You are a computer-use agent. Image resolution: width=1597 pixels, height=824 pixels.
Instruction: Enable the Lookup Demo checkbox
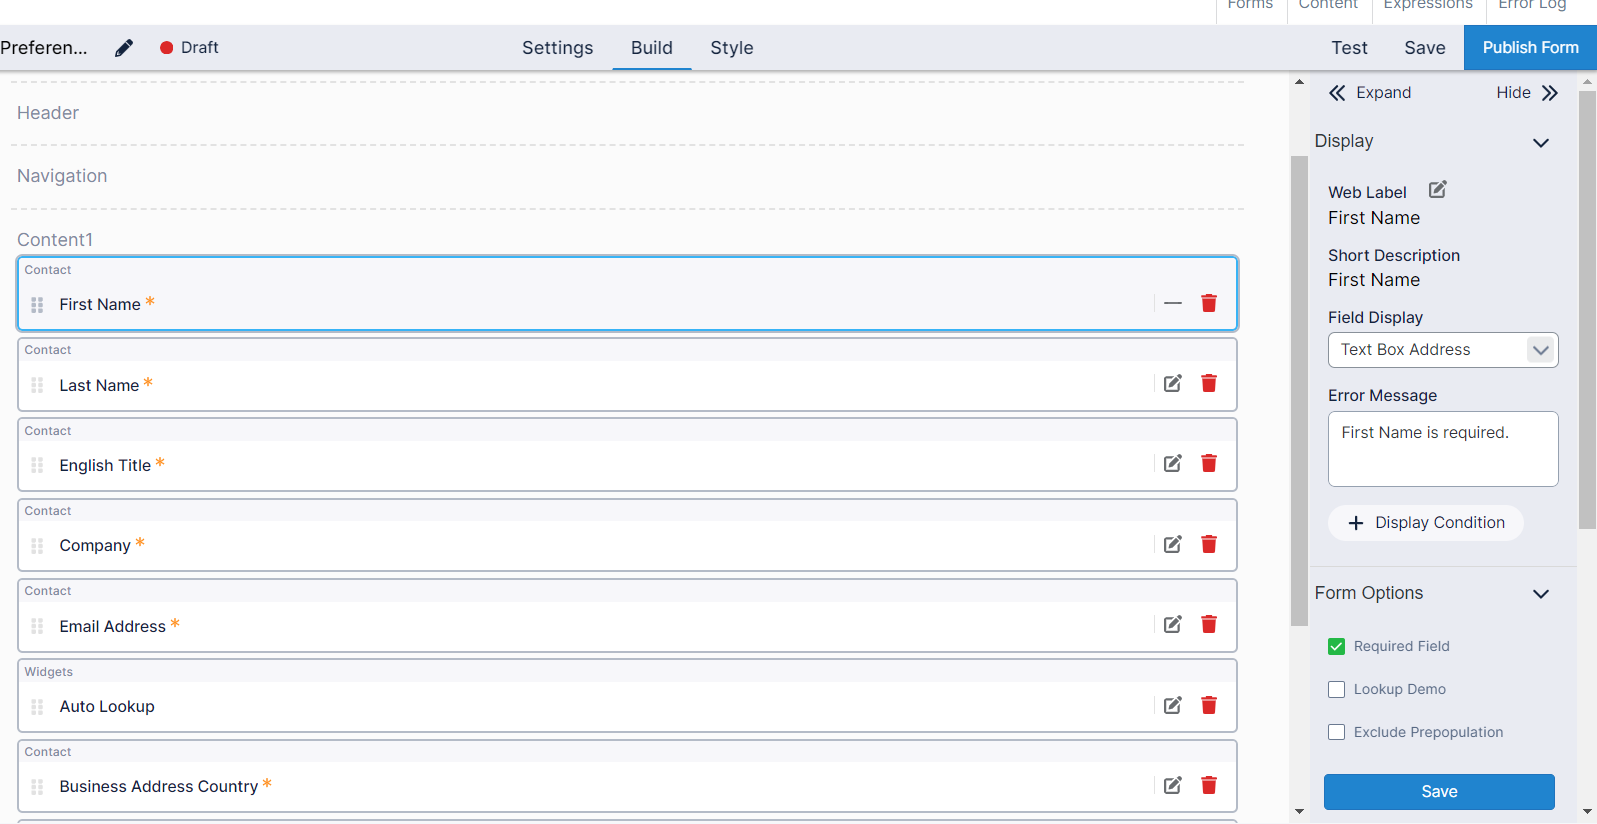1336,690
